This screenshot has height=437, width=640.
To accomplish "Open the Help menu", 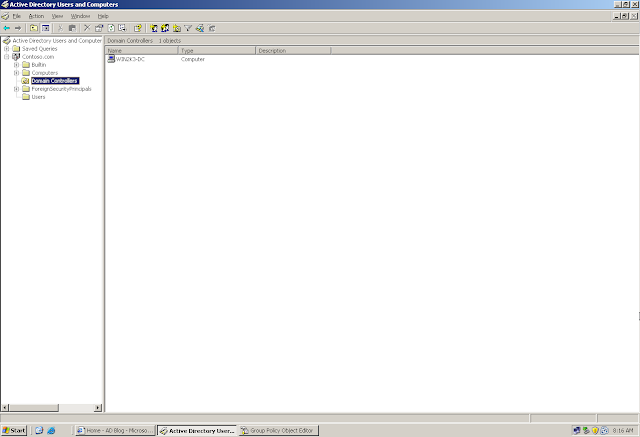I will (x=103, y=16).
